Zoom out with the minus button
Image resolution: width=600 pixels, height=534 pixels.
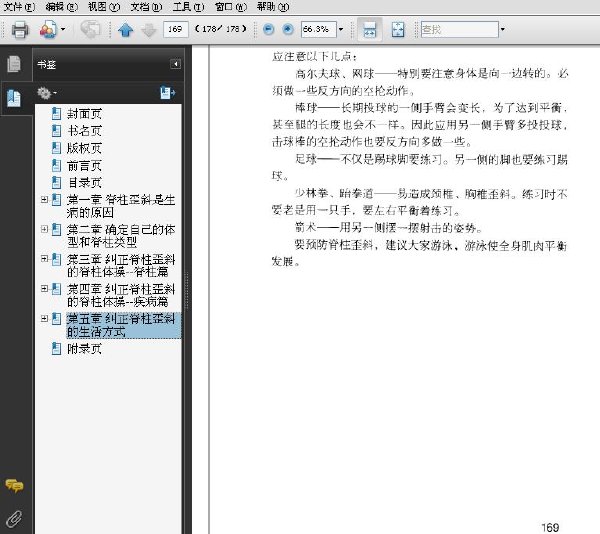(x=269, y=29)
